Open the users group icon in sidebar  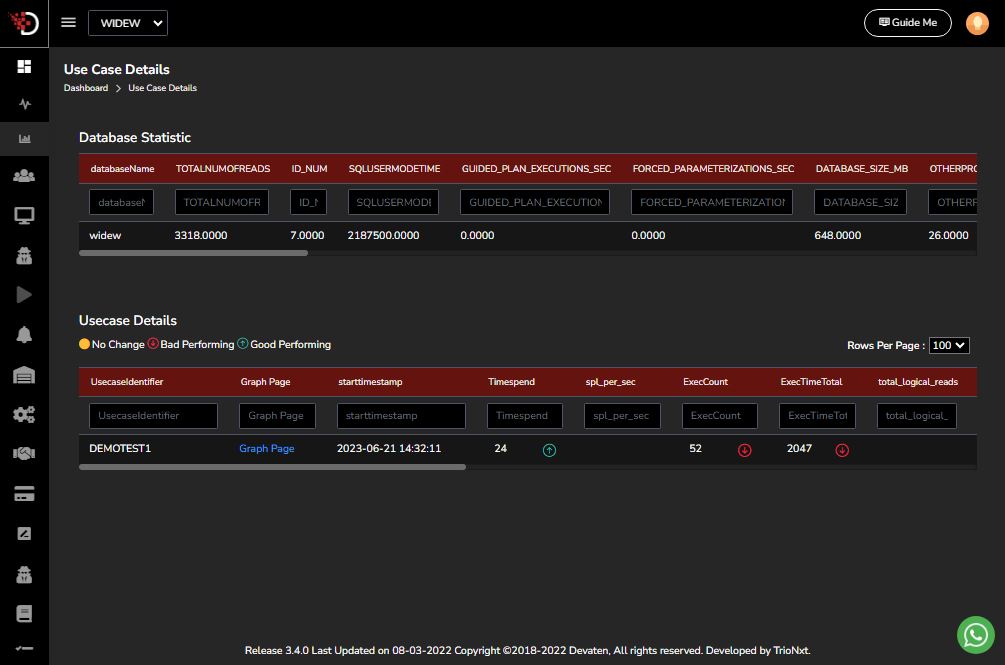pyautogui.click(x=24, y=176)
